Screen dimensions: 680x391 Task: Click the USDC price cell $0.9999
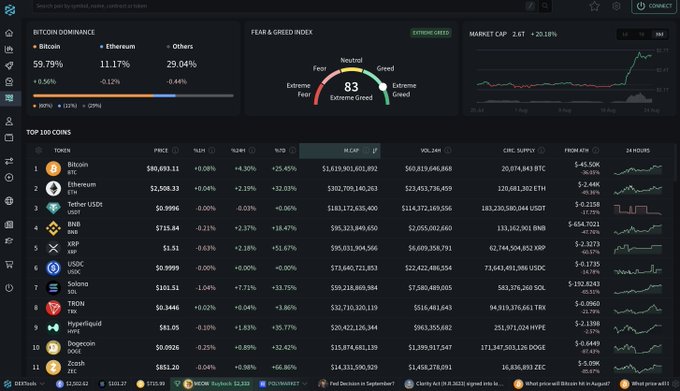(167, 268)
